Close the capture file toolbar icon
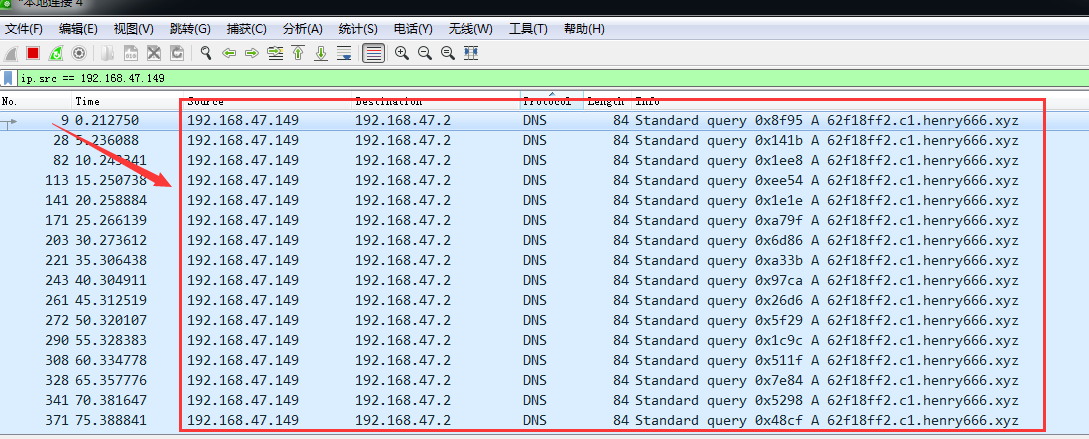Viewport: 1089px width, 439px height. [x=154, y=53]
